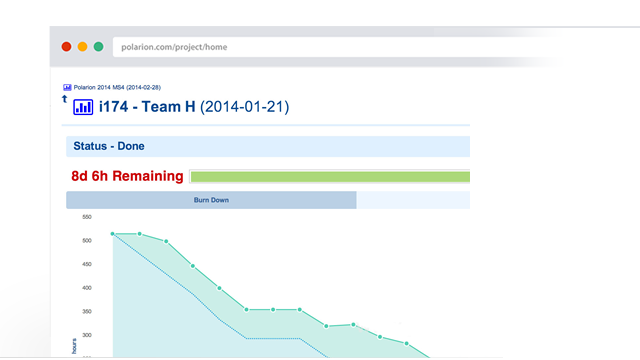Click the hours axis label
This screenshot has width=640, height=360.
pos(74,346)
